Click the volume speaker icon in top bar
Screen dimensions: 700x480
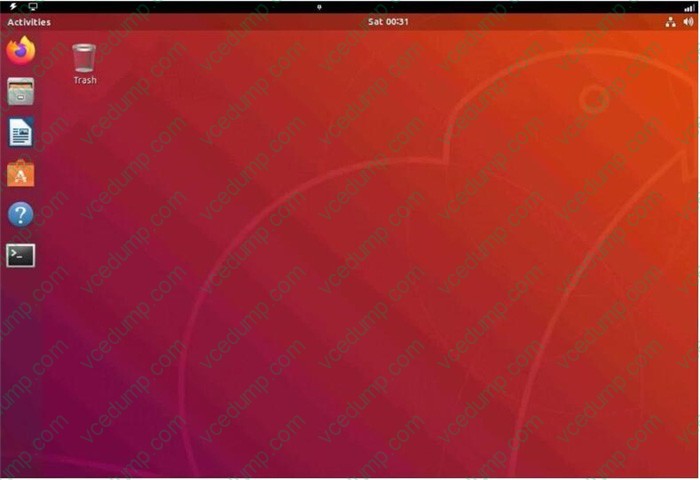[688, 21]
